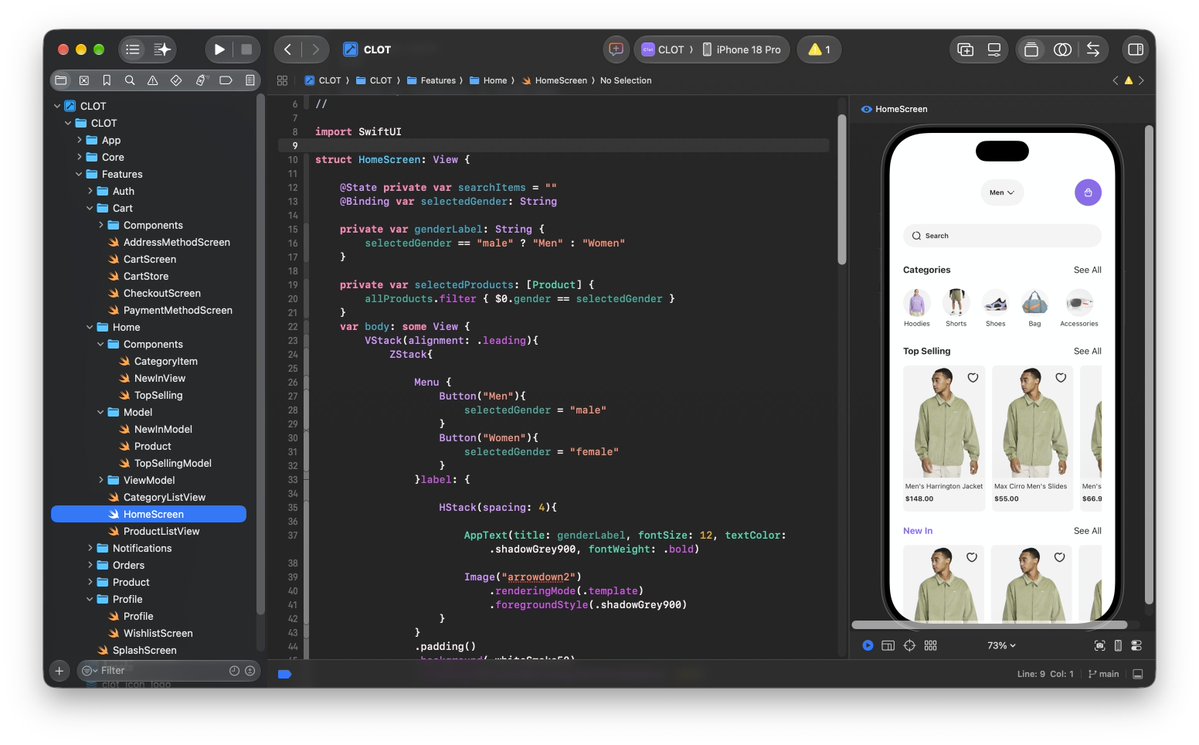Open preview variants grid button

point(931,646)
